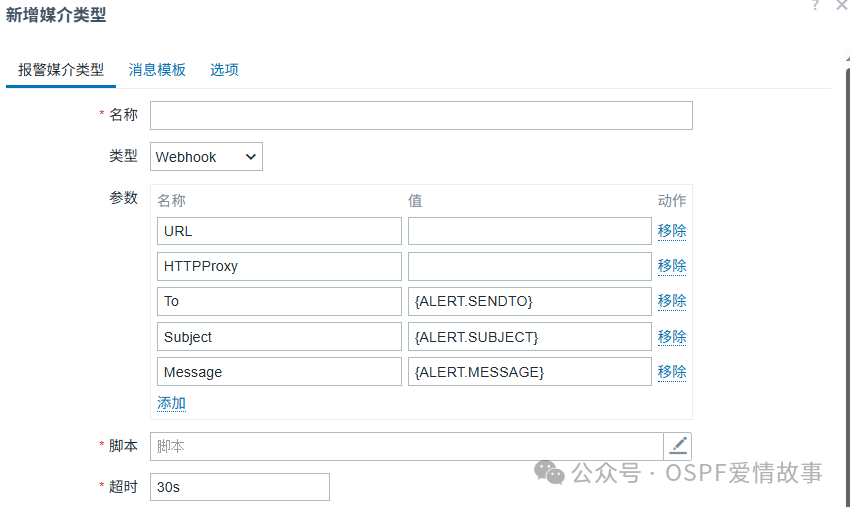850x507 pixels.
Task: Open script editor with pencil icon
Action: (x=678, y=446)
